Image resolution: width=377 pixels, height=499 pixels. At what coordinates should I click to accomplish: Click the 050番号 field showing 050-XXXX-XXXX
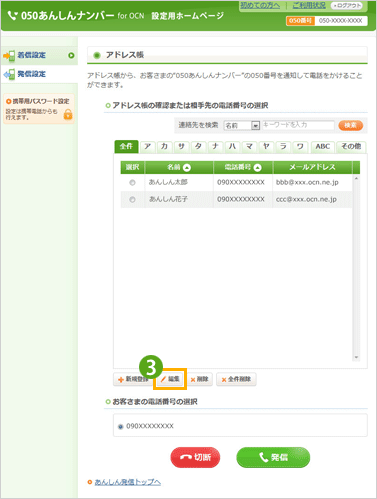tap(340, 21)
